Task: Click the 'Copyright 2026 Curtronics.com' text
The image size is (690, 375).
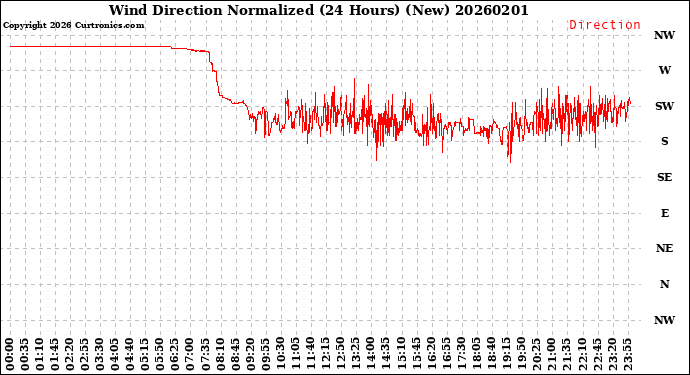Action: [73, 25]
